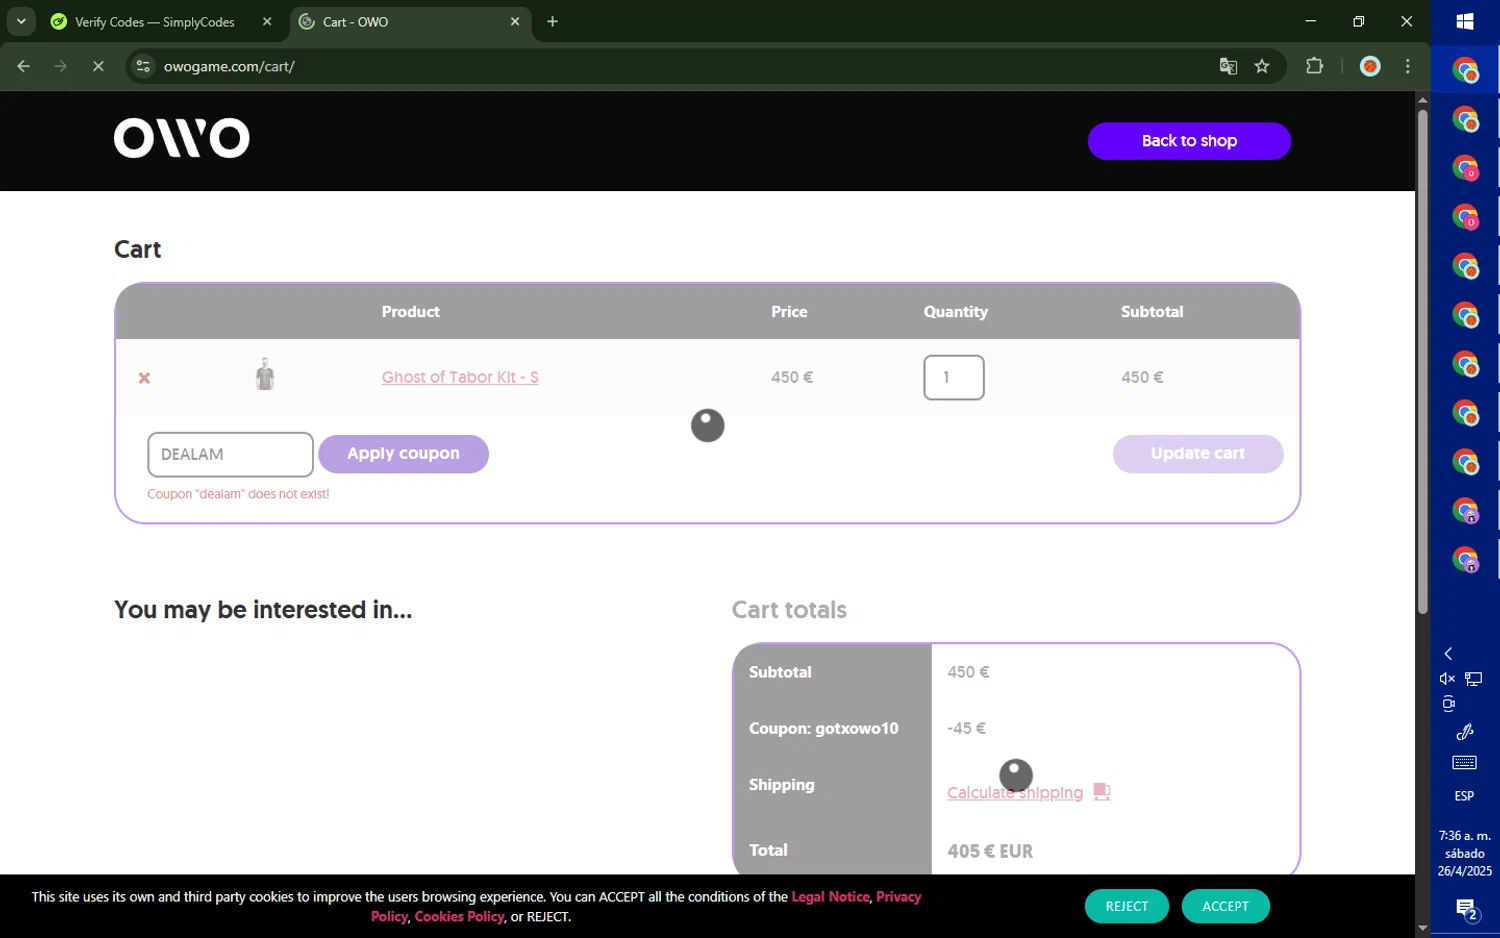
Task: Open a new browser tab
Action: click(552, 22)
